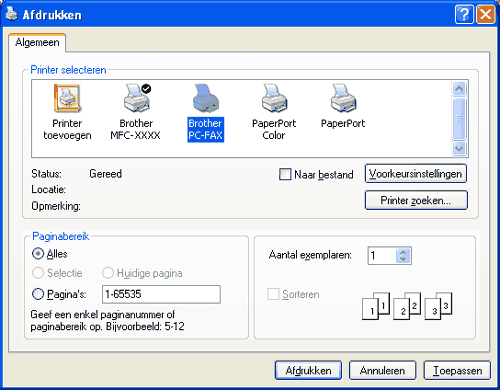The image size is (500, 390).
Task: Click the Printer zoeken... button
Action: (416, 200)
